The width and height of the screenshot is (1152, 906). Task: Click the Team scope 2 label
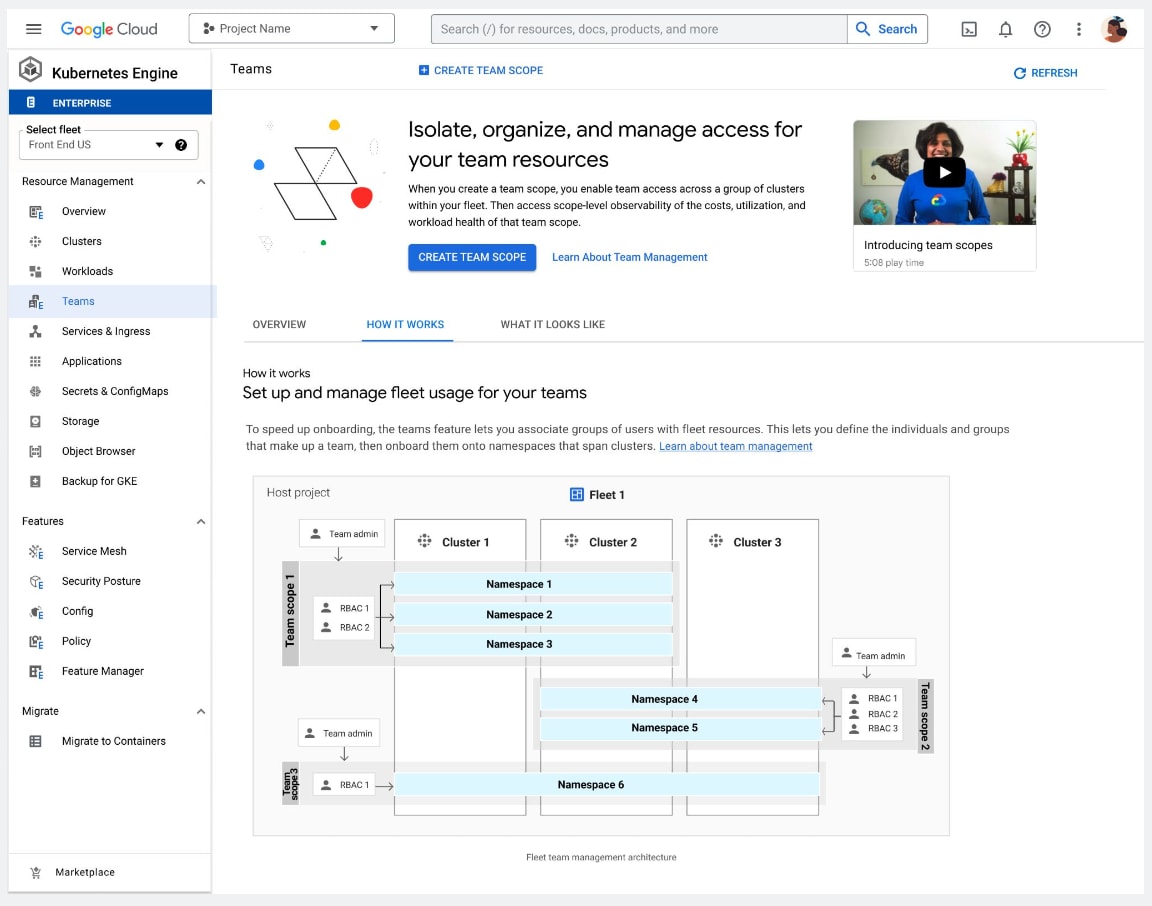(x=925, y=716)
